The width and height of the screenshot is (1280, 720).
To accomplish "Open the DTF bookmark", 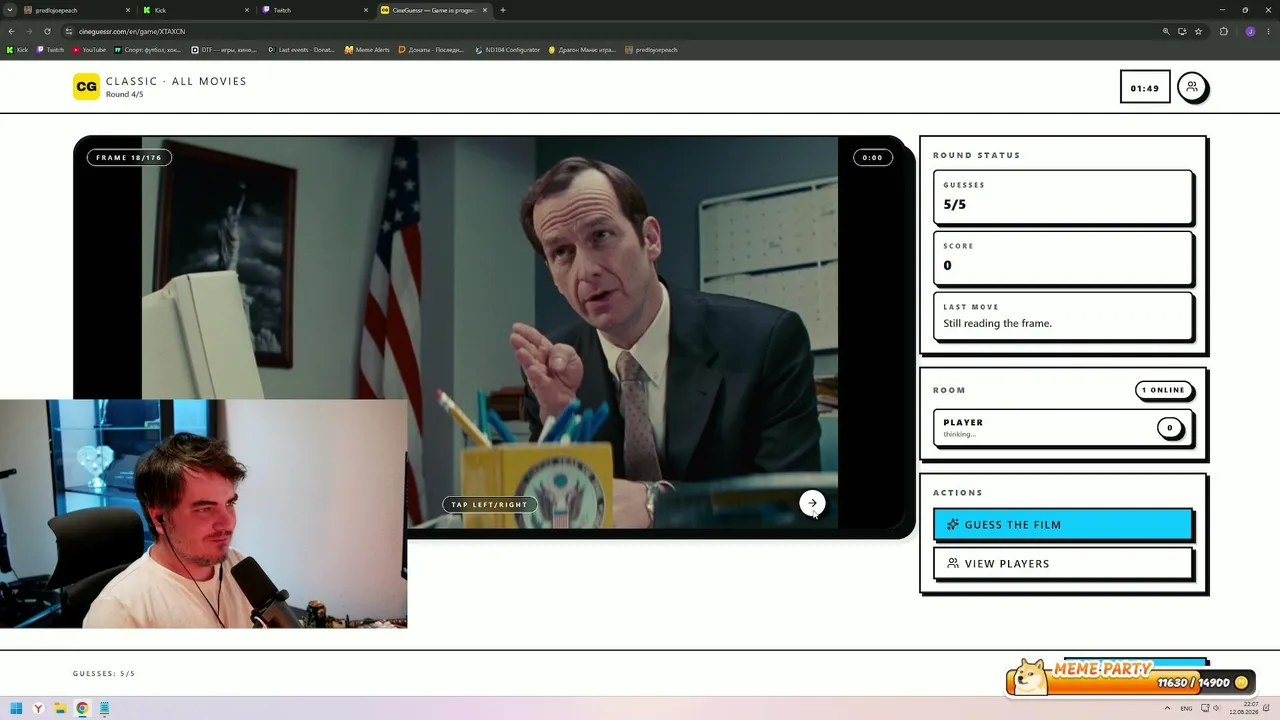I will [224, 50].
